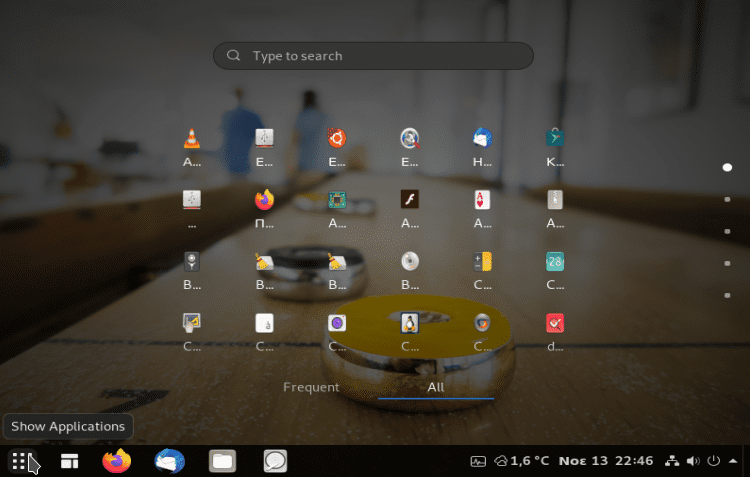This screenshot has width=750, height=477.
Task: Launch the silver disc burner app
Action: tap(410, 261)
